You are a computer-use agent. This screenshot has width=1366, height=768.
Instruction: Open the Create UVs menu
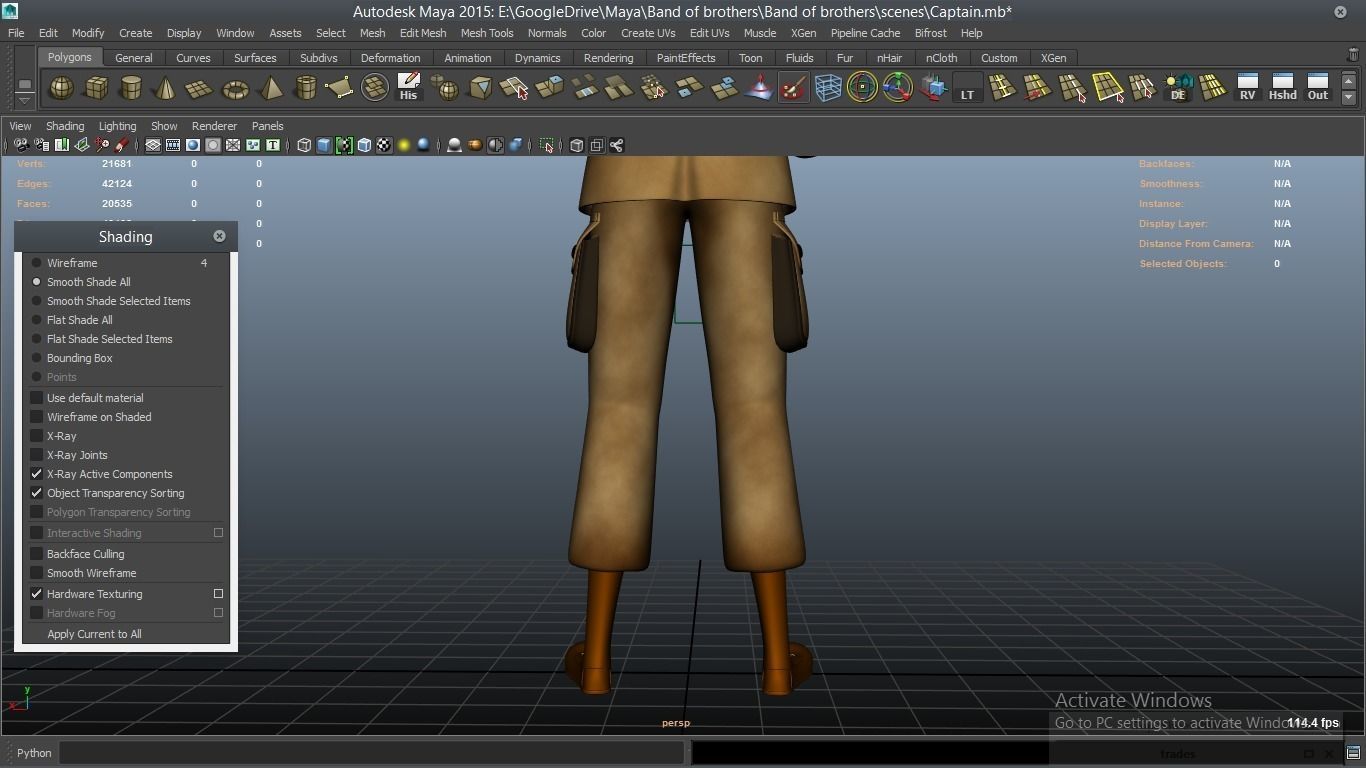click(648, 33)
